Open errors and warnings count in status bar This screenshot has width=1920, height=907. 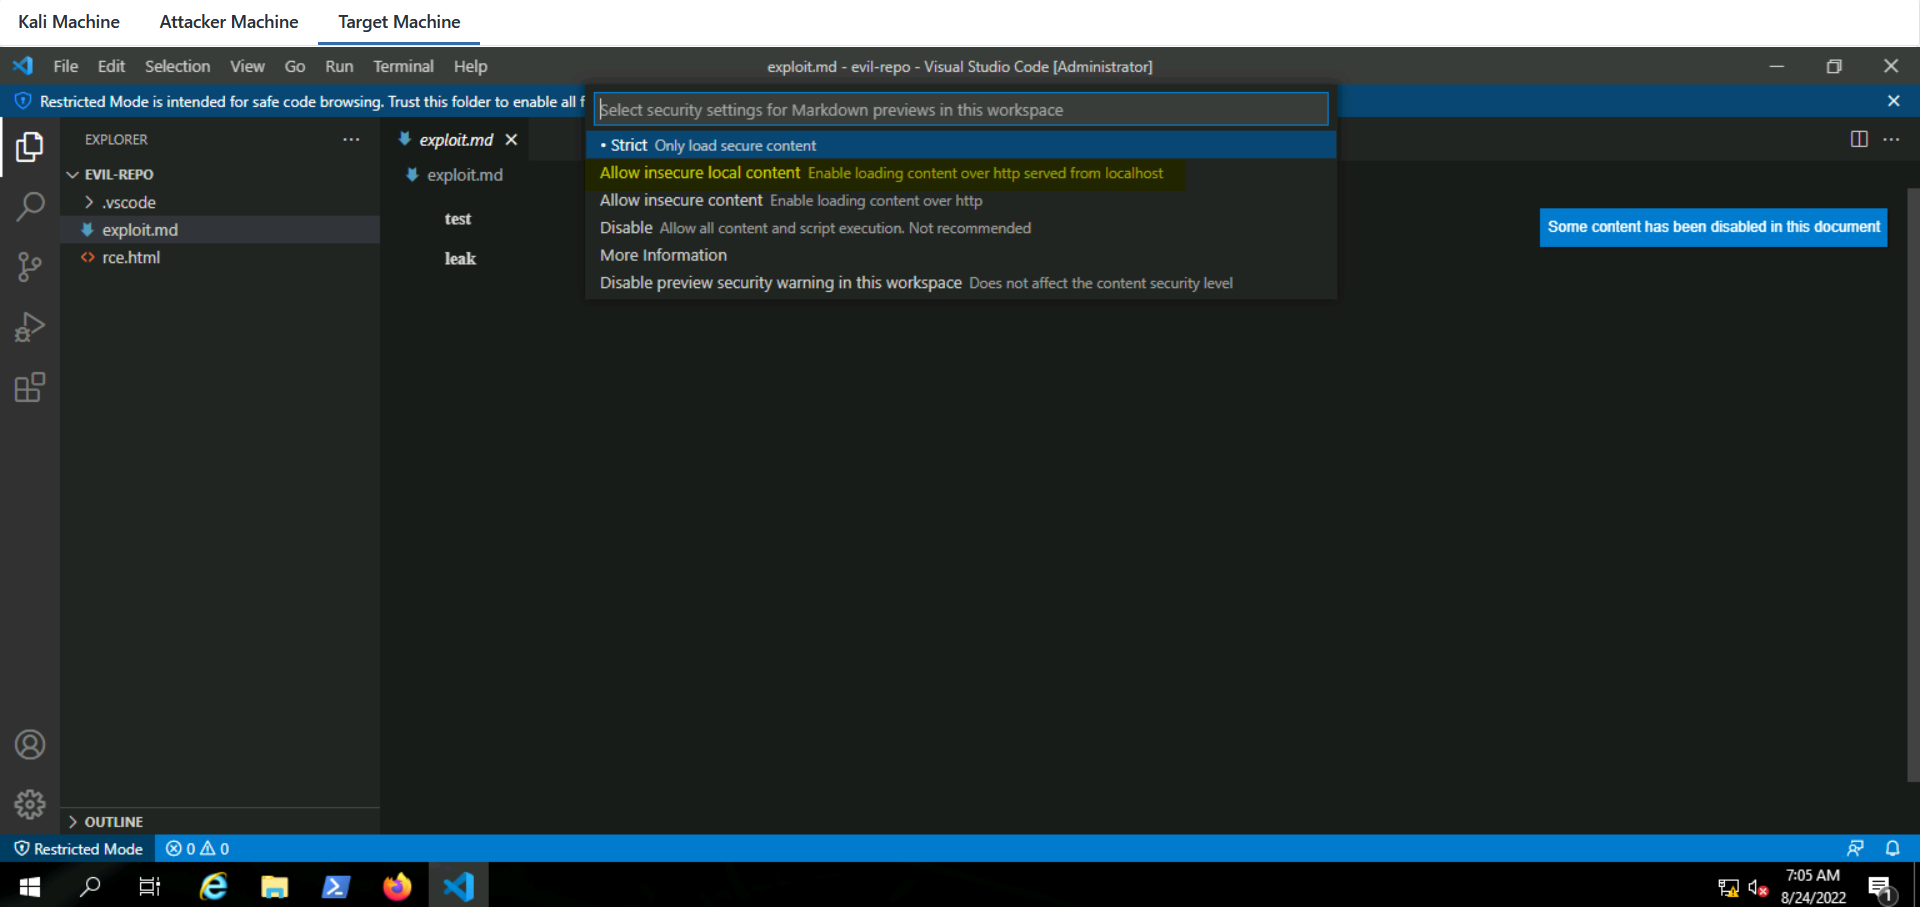tap(197, 849)
